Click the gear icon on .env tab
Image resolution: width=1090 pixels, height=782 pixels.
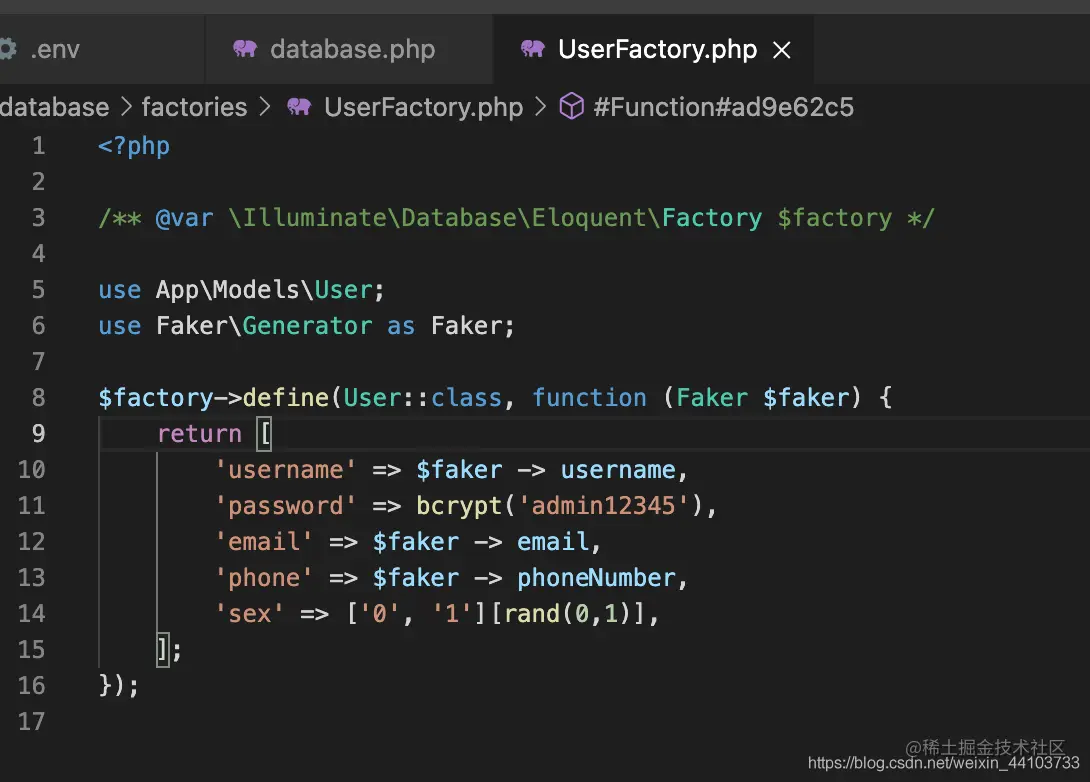click(8, 49)
